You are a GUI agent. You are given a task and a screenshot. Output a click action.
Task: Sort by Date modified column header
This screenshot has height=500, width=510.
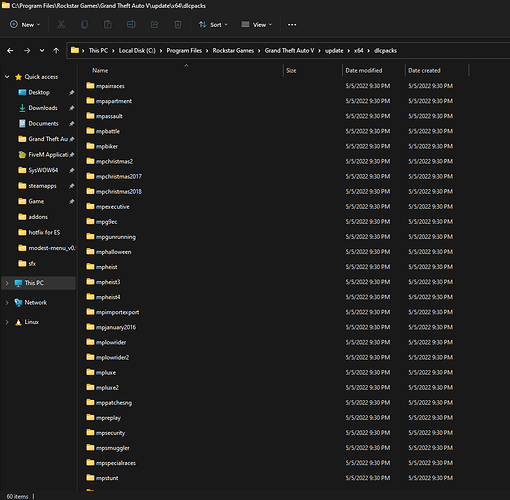(x=364, y=71)
